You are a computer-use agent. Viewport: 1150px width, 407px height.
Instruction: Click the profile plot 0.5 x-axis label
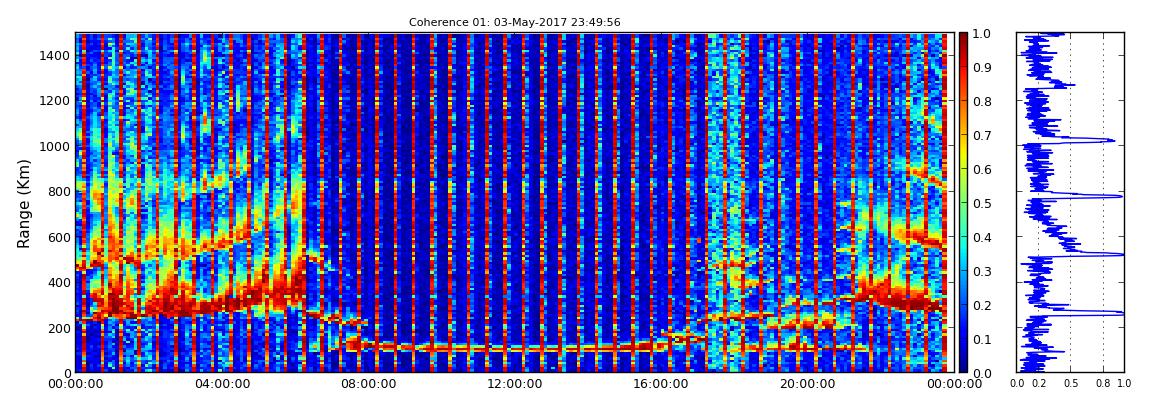[1071, 384]
